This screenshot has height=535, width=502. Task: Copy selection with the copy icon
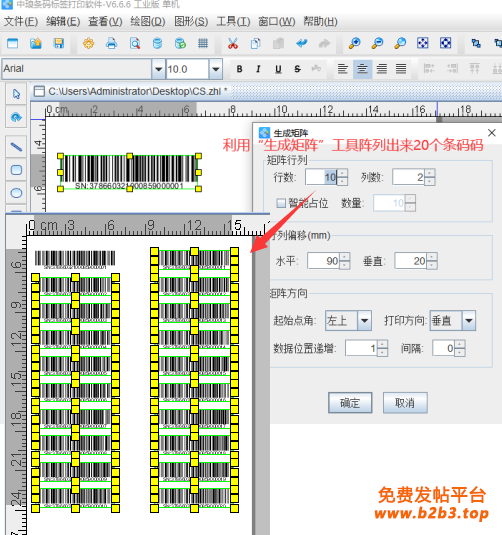(x=256, y=43)
